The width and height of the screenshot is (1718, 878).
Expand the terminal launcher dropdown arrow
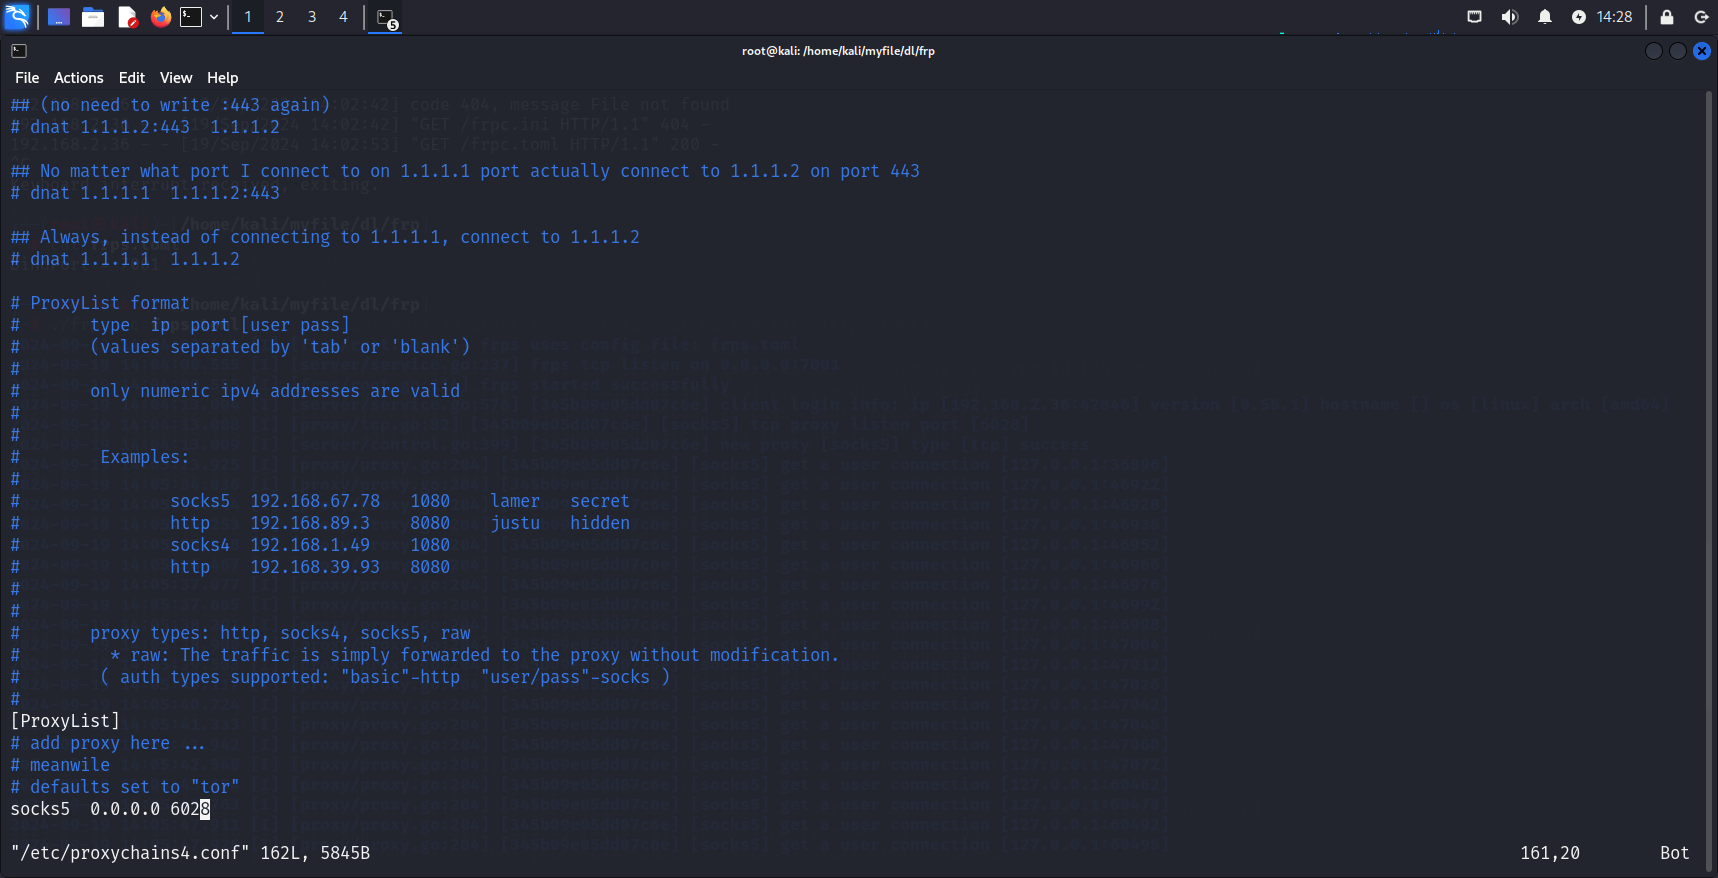(x=214, y=17)
